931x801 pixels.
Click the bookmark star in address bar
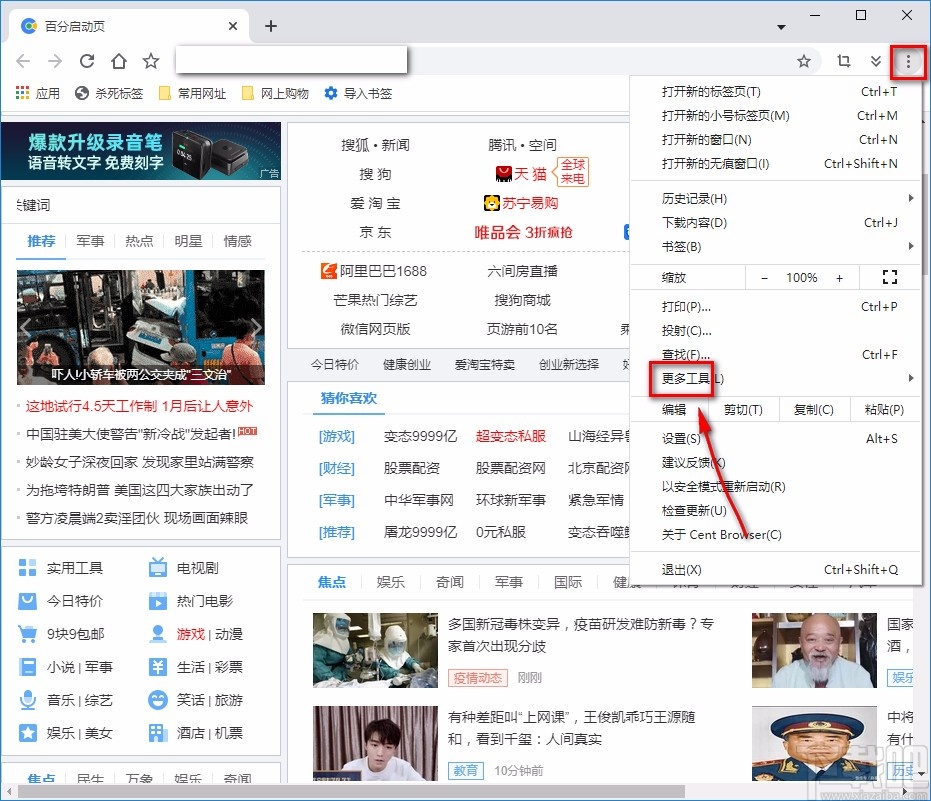[x=803, y=62]
